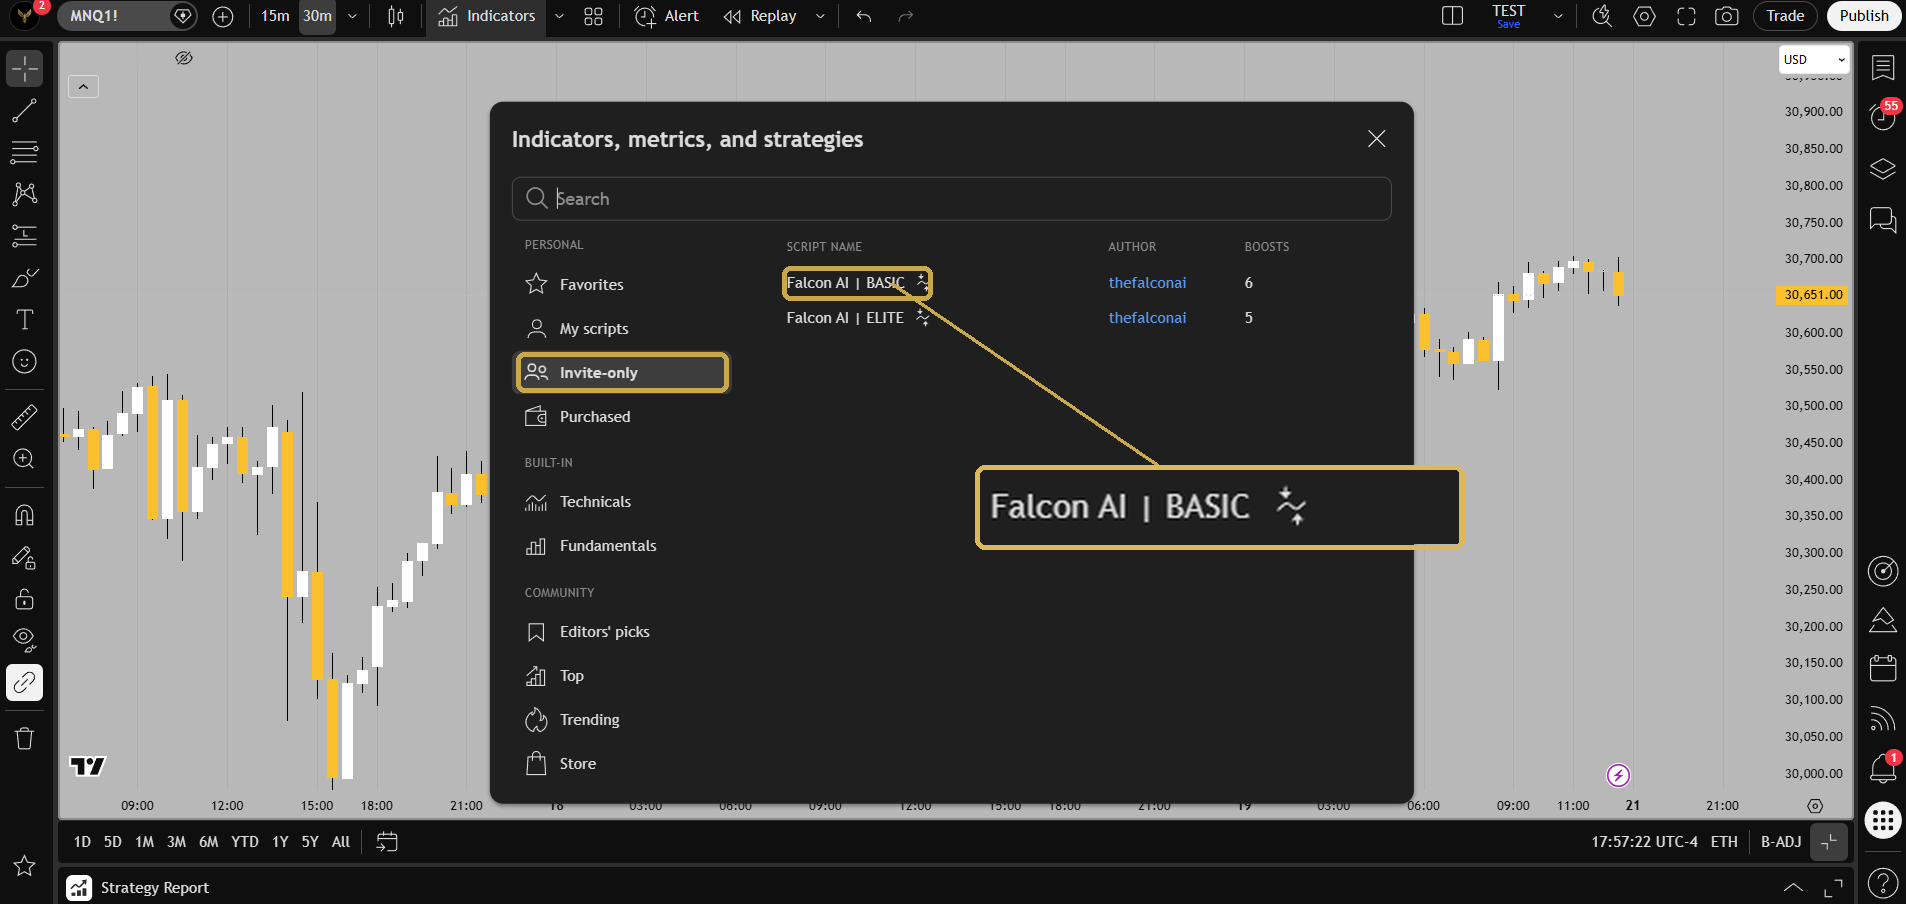Image resolution: width=1906 pixels, height=904 pixels.
Task: Select the Favorites category
Action: tap(621, 284)
